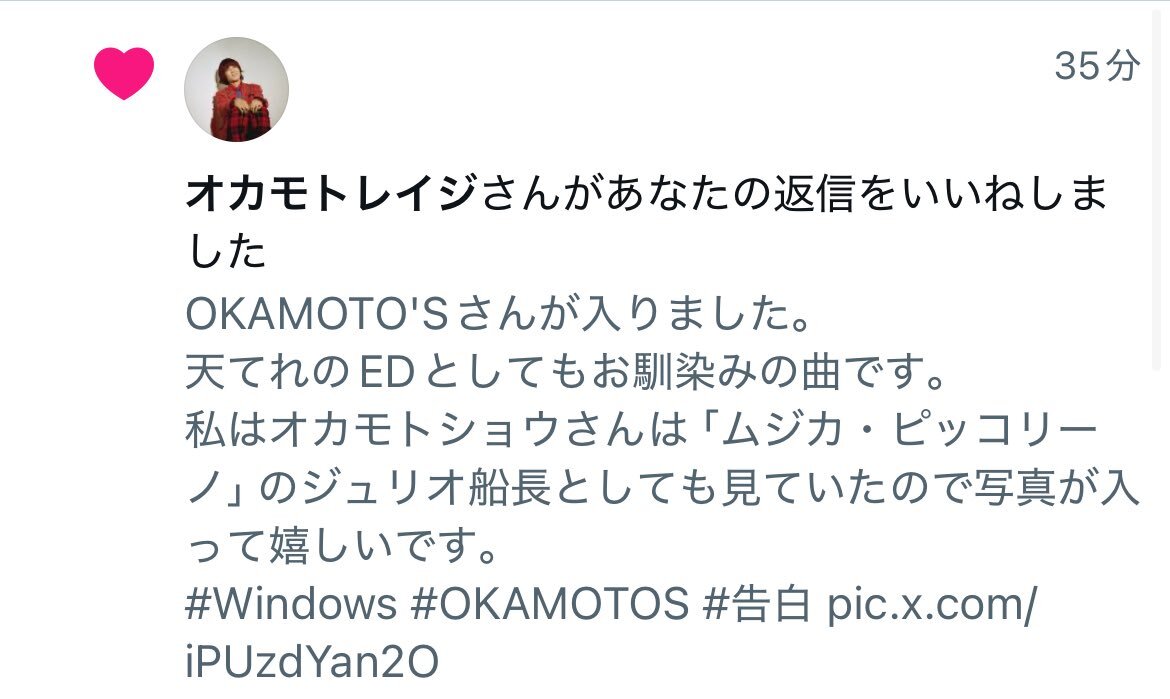Click the word OKAMOTO'S in the reply

(x=317, y=314)
